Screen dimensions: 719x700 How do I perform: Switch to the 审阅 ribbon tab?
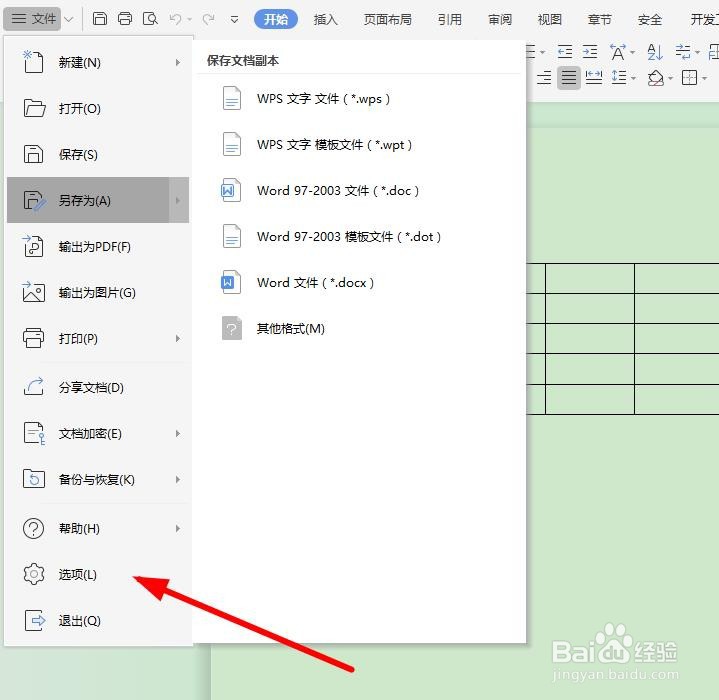[x=500, y=19]
